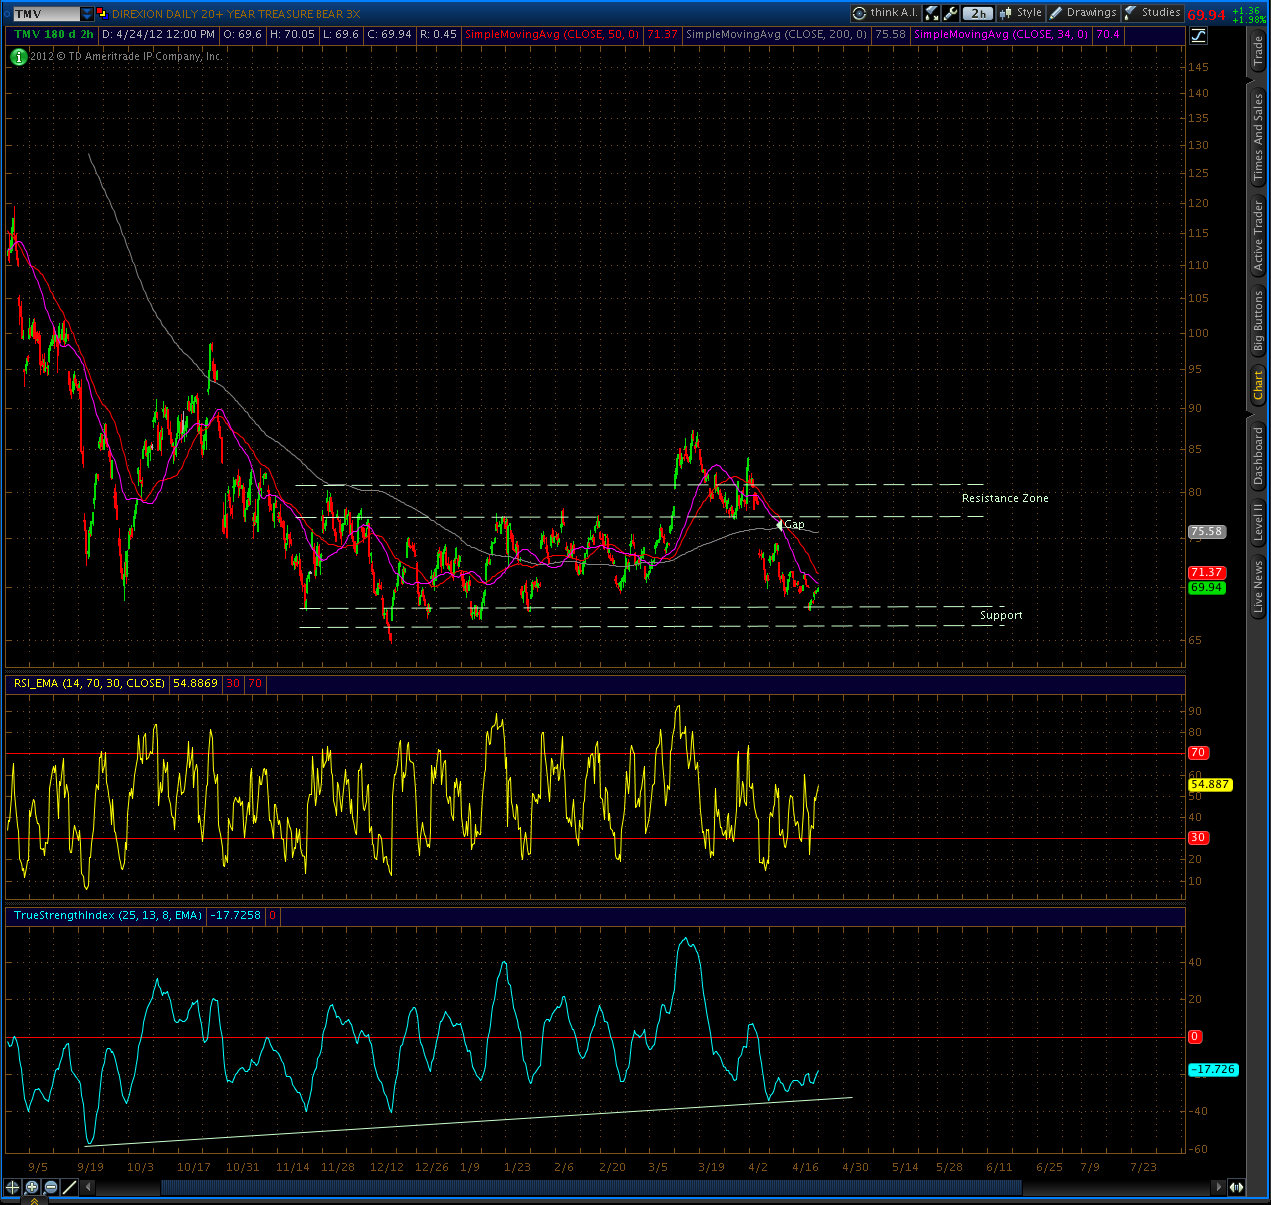Screen dimensions: 1271x1205
Task: Select the line drawing tool icon
Action: tap(70, 1187)
